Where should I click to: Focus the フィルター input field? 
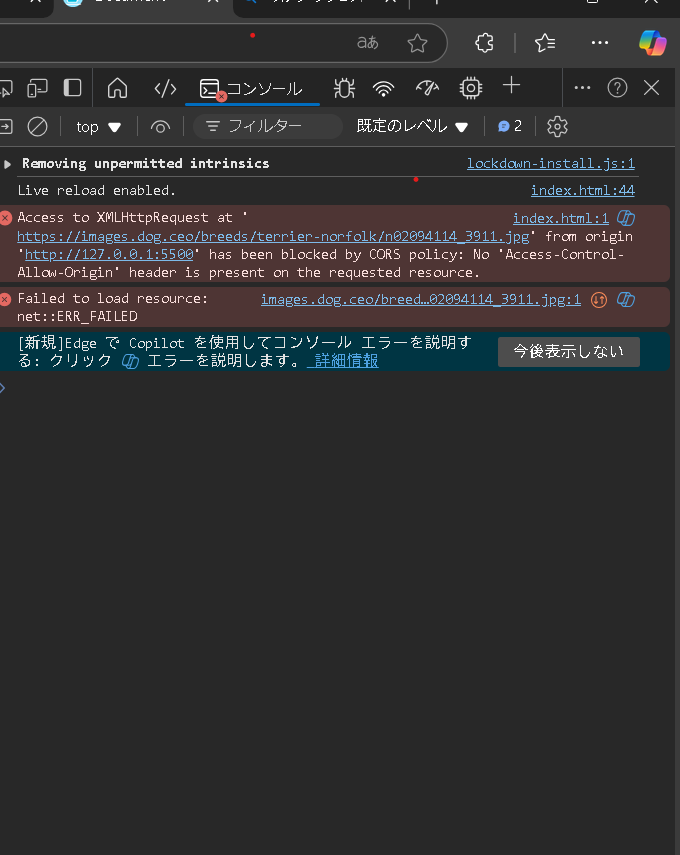tap(268, 127)
